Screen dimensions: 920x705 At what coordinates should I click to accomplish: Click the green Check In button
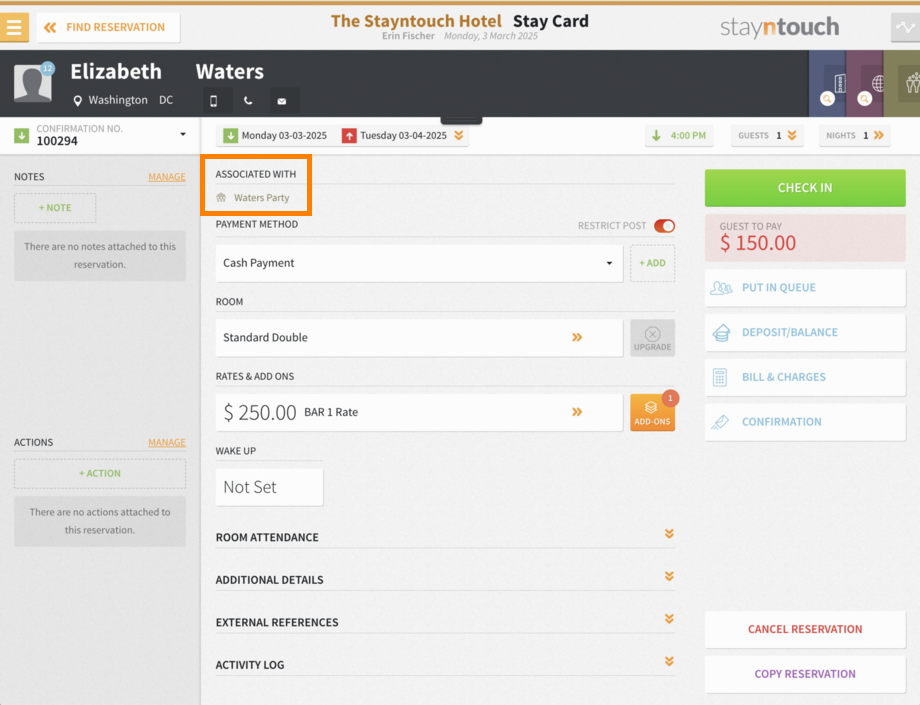click(805, 188)
